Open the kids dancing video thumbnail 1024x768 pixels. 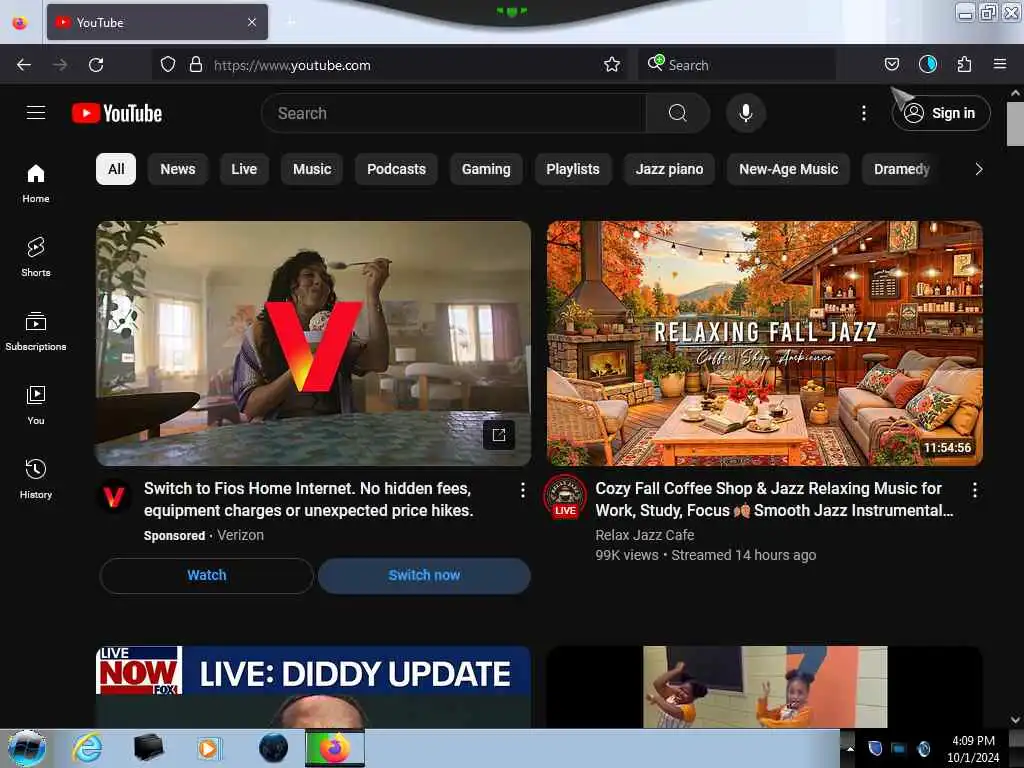coord(765,687)
